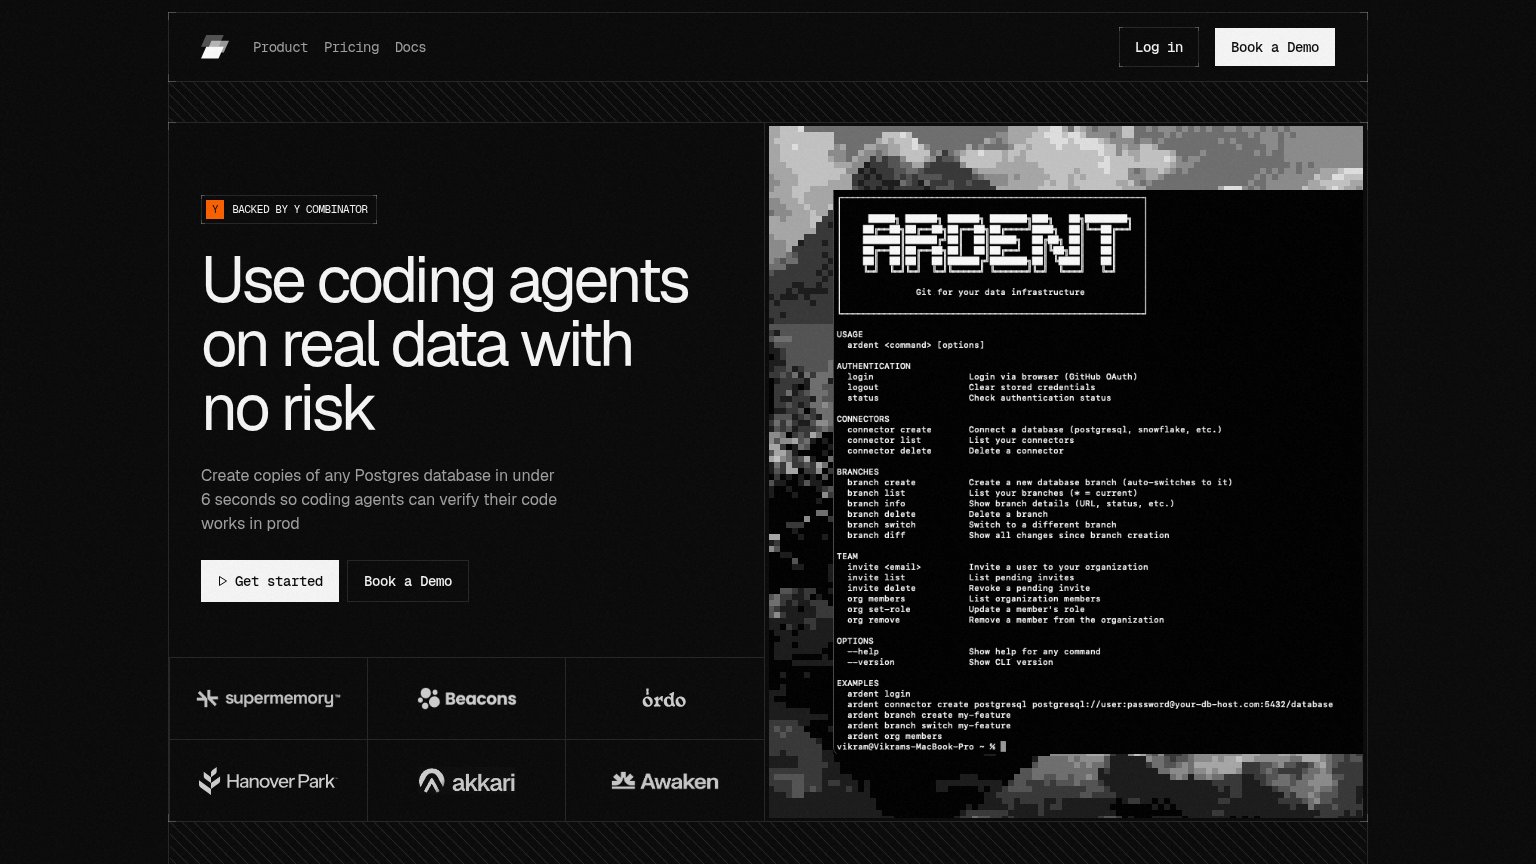Click the Backed by Y Combinator badge
This screenshot has width=1536, height=864.
pyautogui.click(x=289, y=209)
